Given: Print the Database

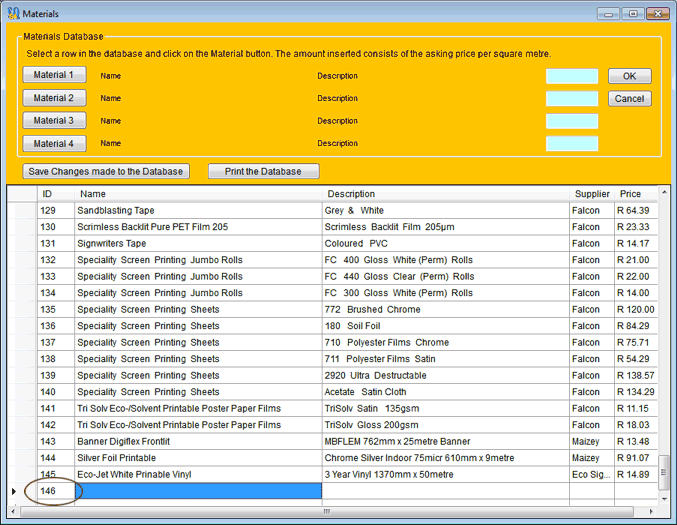Looking at the screenshot, I should (263, 171).
